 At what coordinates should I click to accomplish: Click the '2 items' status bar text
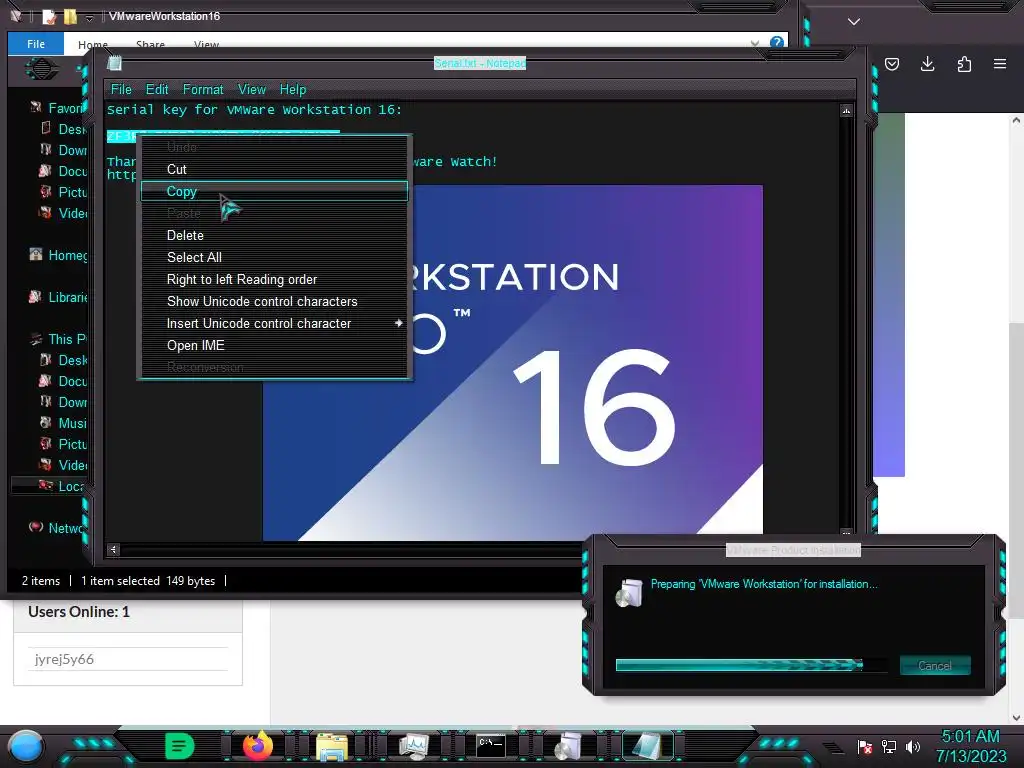pos(41,581)
